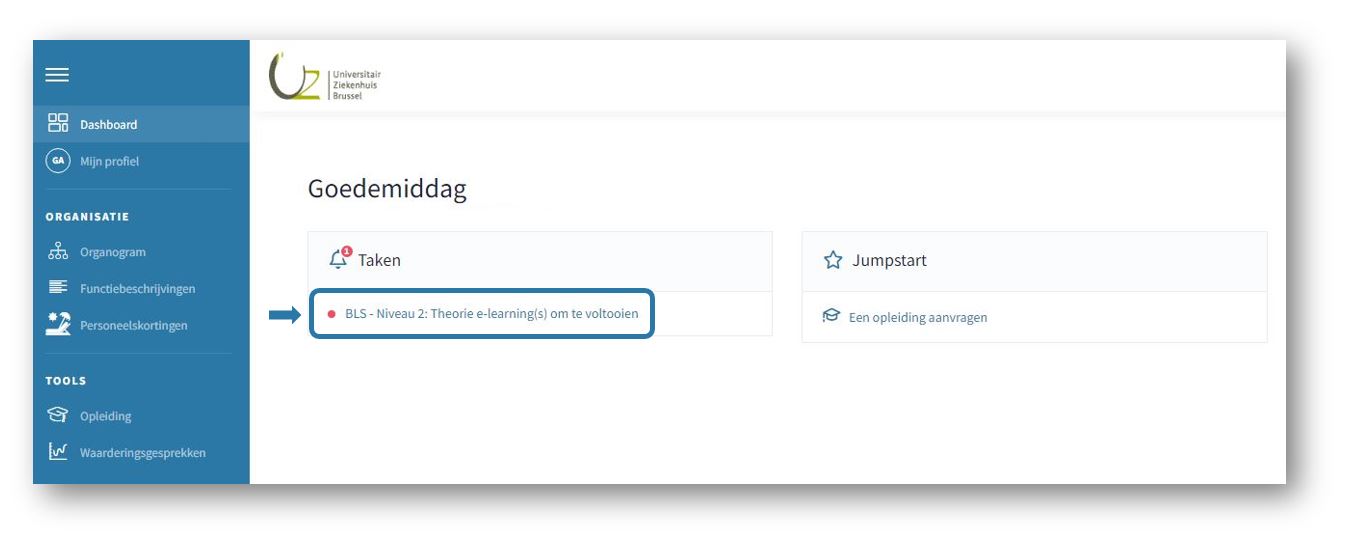Open the Dashboard menu item
Viewport: 1345px width, 552px height.
point(109,125)
